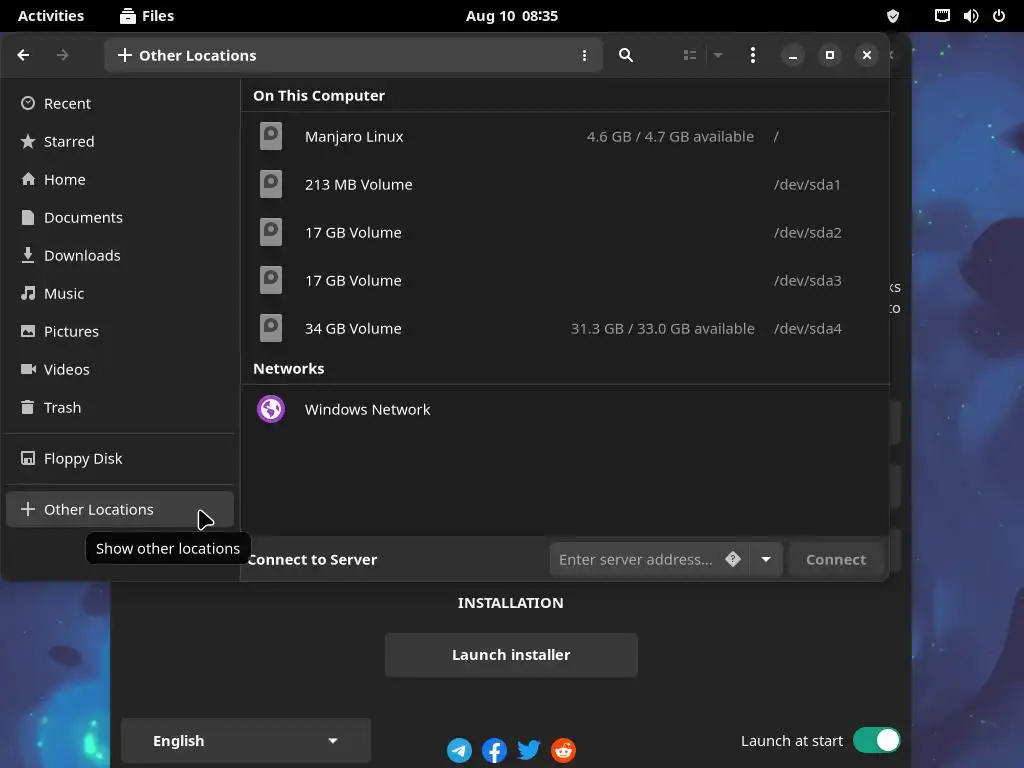Screen dimensions: 1024x768
Task: Open the Telegram link icon
Action: [x=459, y=750]
